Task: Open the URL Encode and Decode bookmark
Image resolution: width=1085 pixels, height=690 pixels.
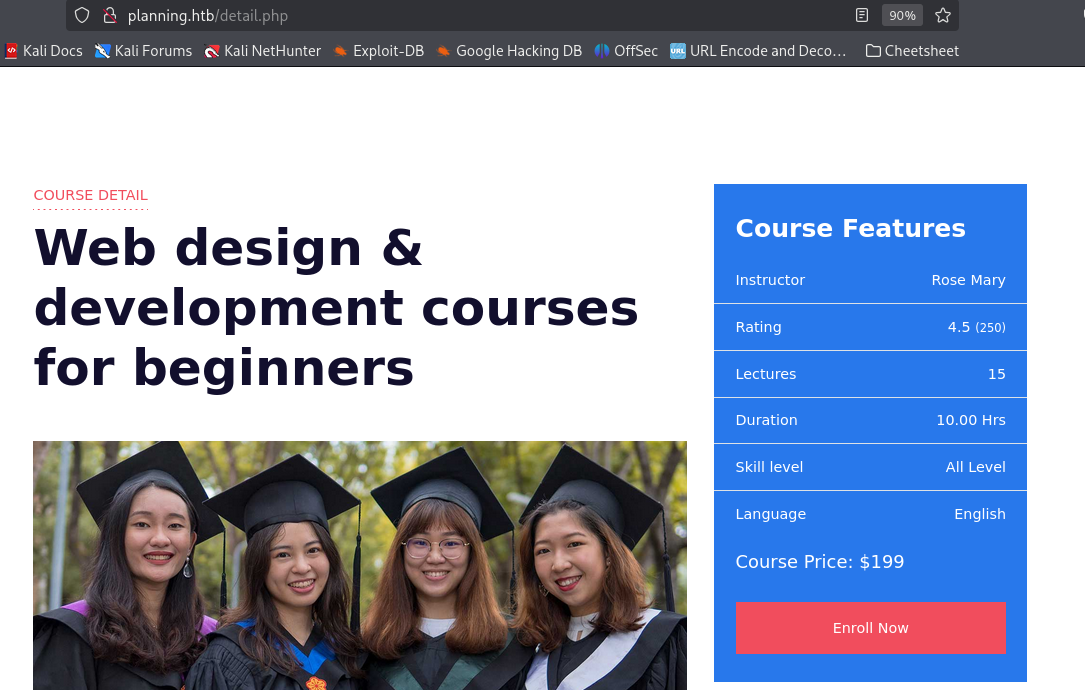Action: [x=758, y=51]
